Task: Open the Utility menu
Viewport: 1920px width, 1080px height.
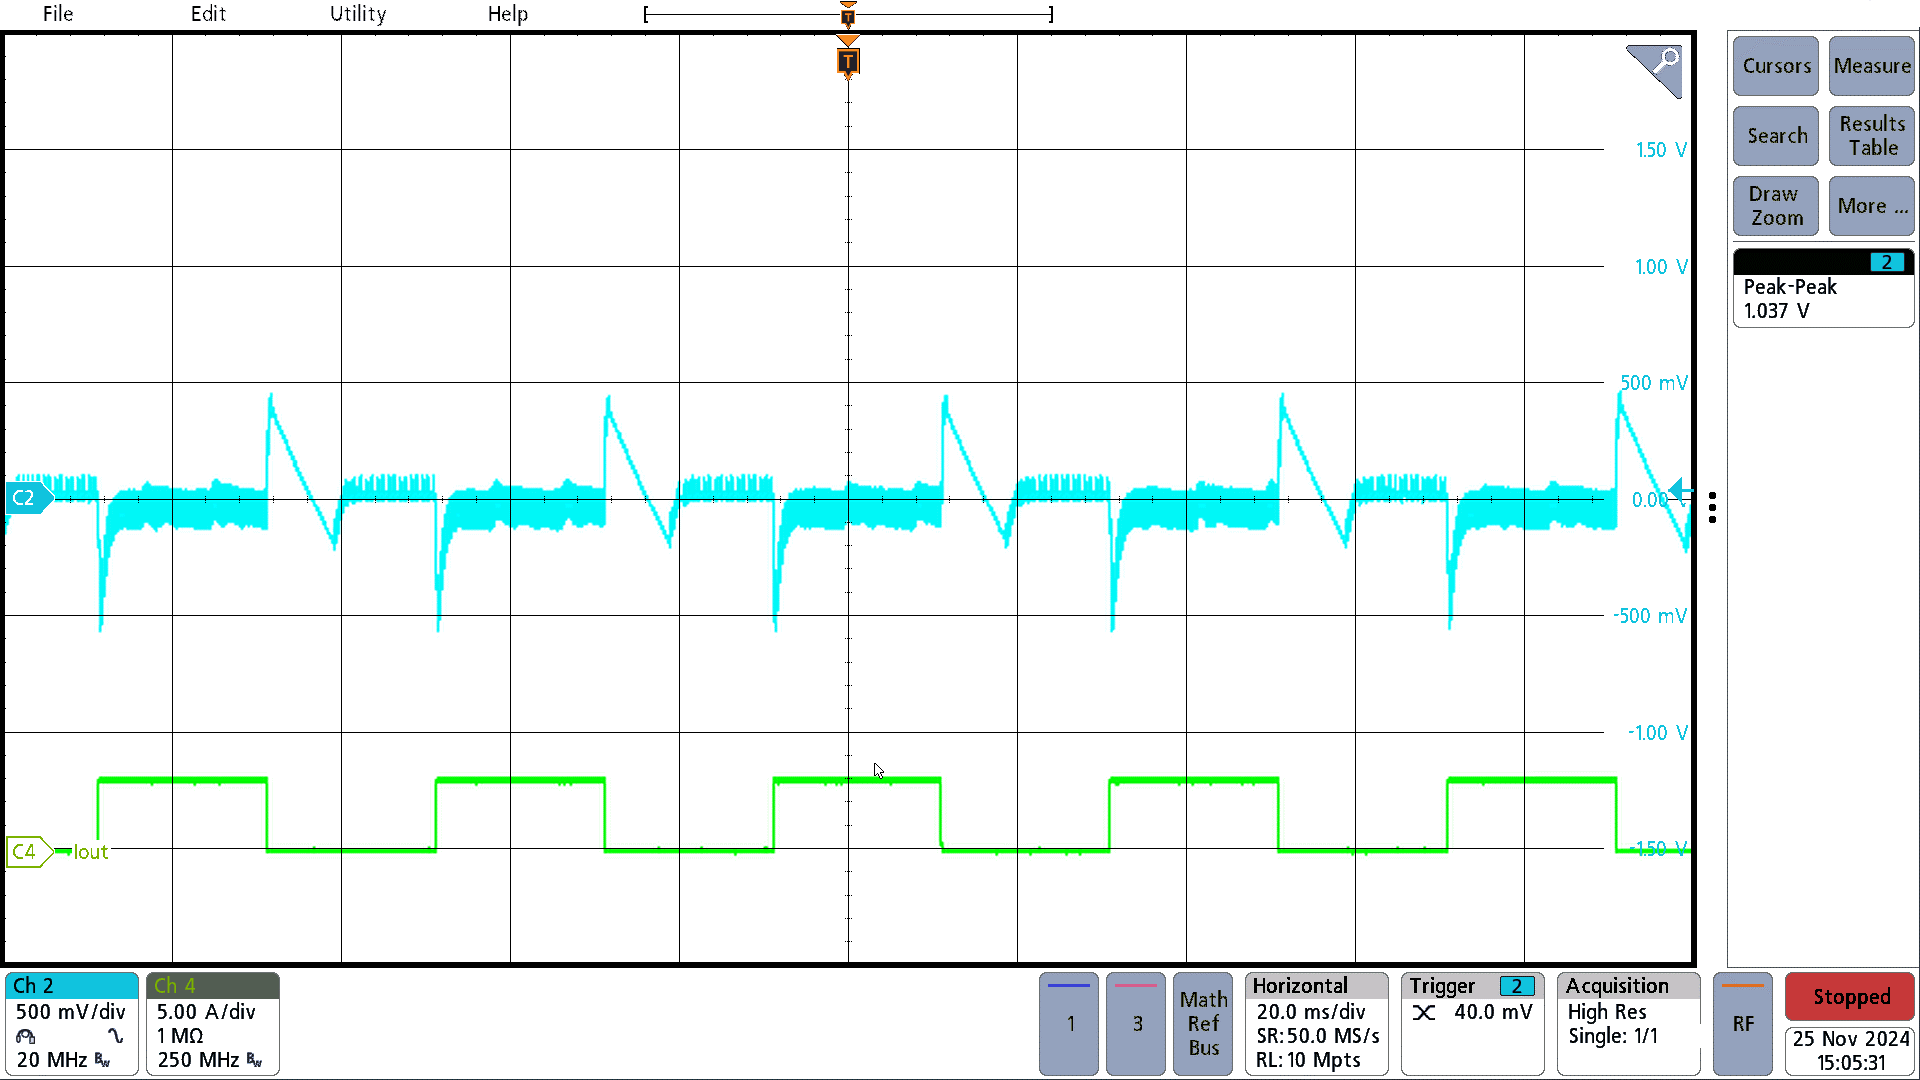Action: [x=355, y=13]
